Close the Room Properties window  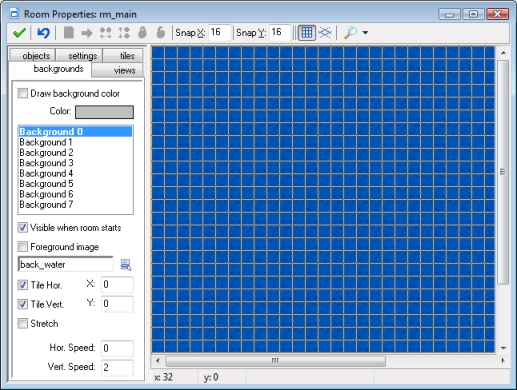(x=497, y=14)
